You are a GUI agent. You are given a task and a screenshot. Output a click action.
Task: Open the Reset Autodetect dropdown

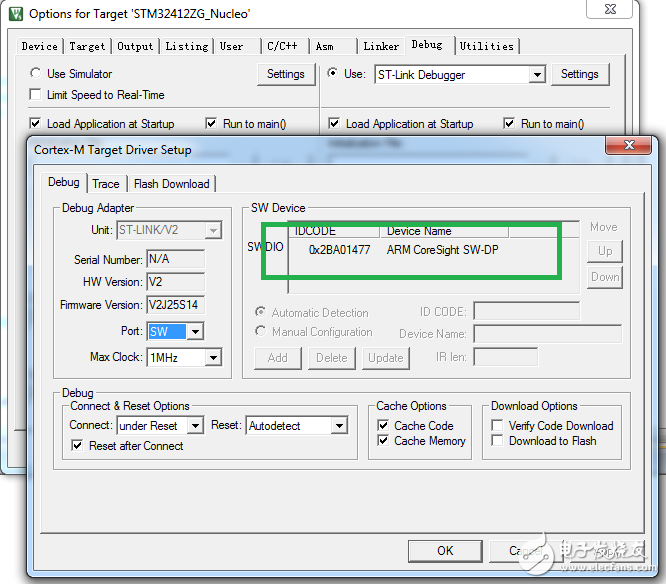[339, 425]
